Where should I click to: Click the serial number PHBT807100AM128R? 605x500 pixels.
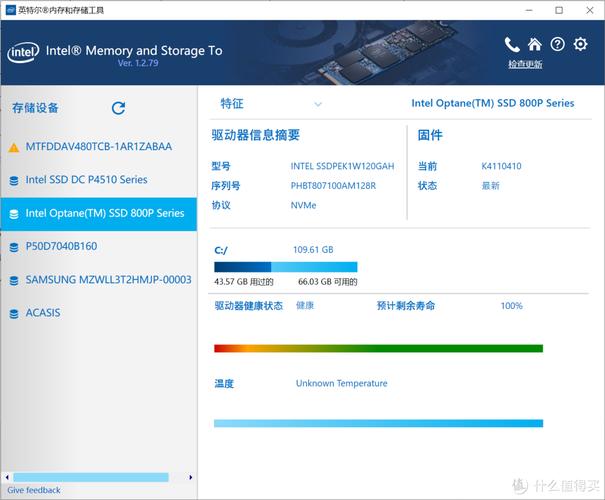pyautogui.click(x=333, y=186)
